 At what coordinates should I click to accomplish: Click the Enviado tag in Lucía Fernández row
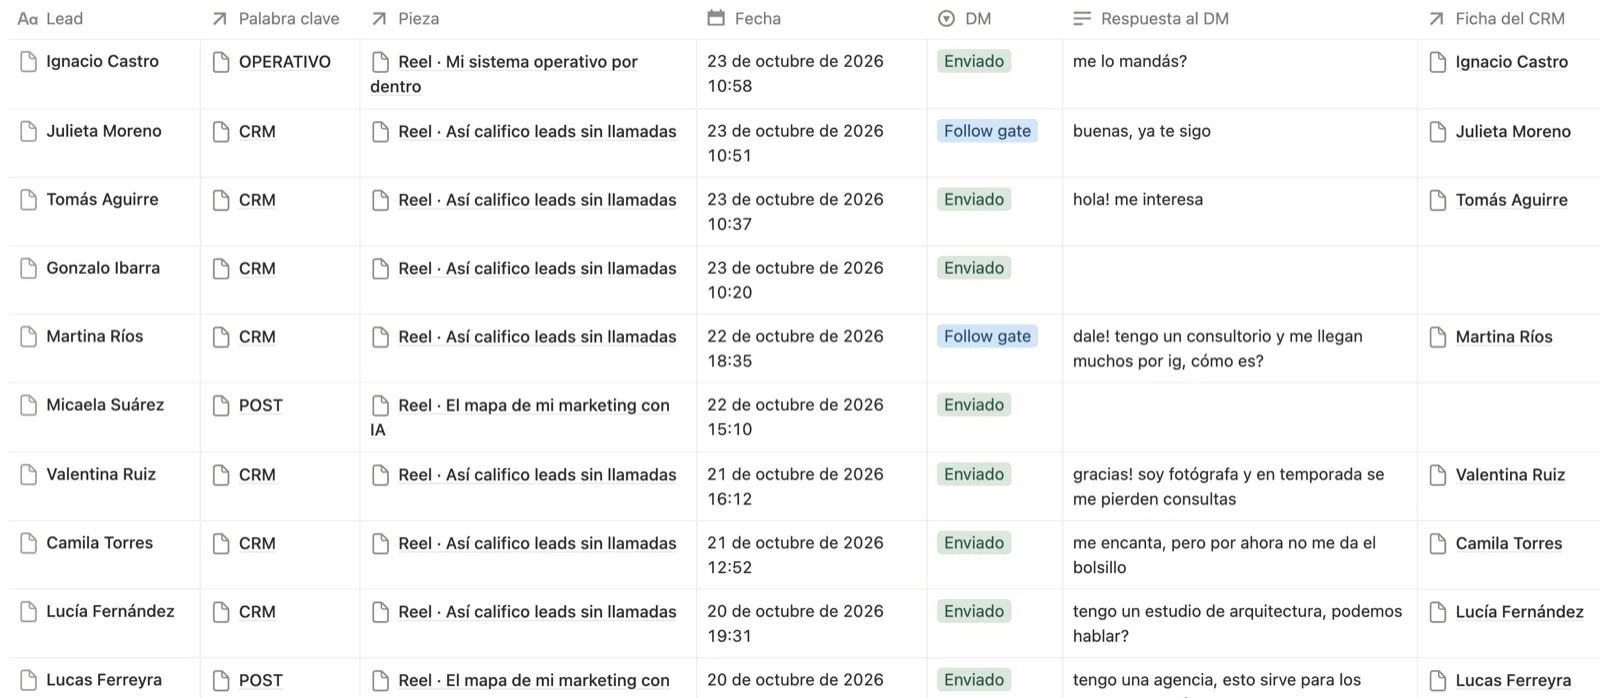[974, 611]
